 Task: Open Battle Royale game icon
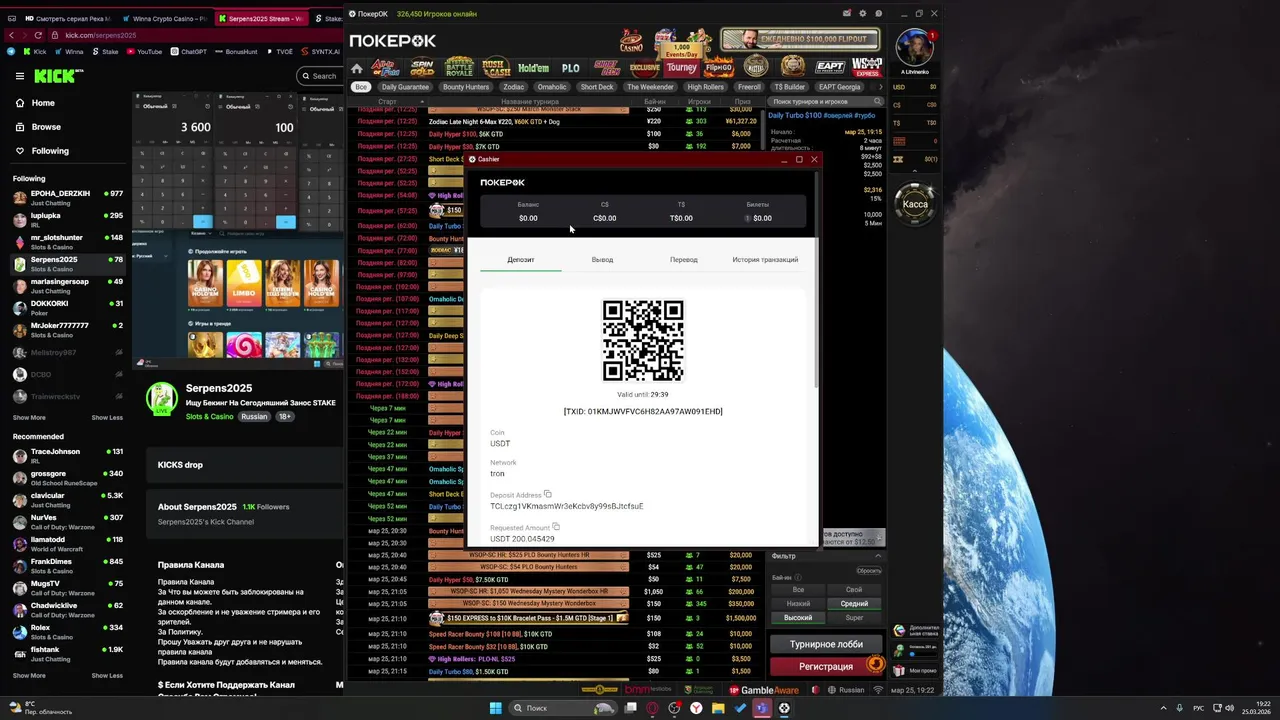[458, 68]
